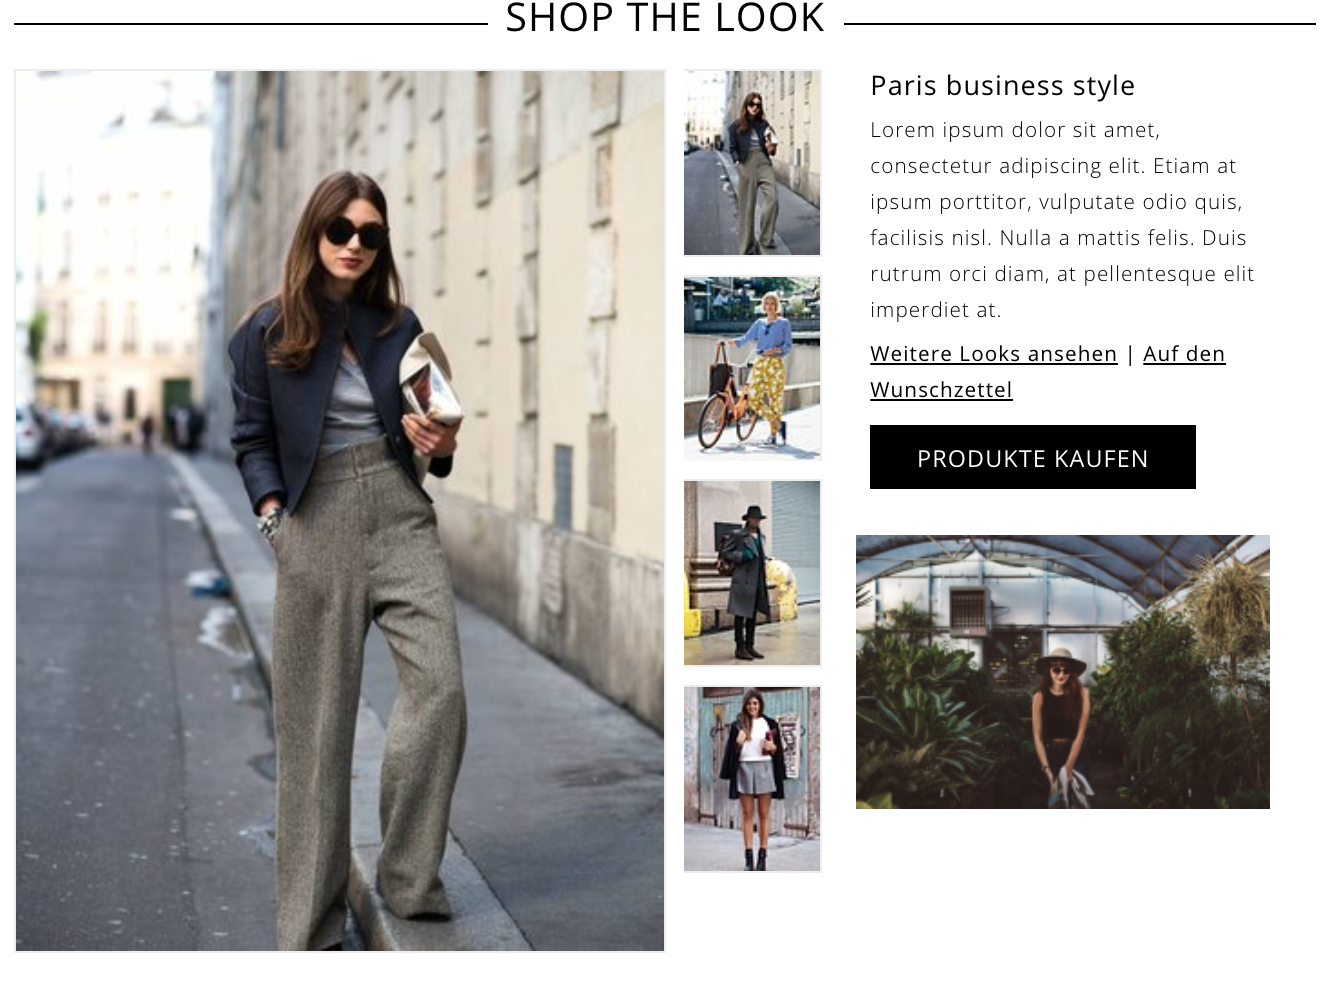Click the Shop the Look heading
1322x982 pixels.
665,18
